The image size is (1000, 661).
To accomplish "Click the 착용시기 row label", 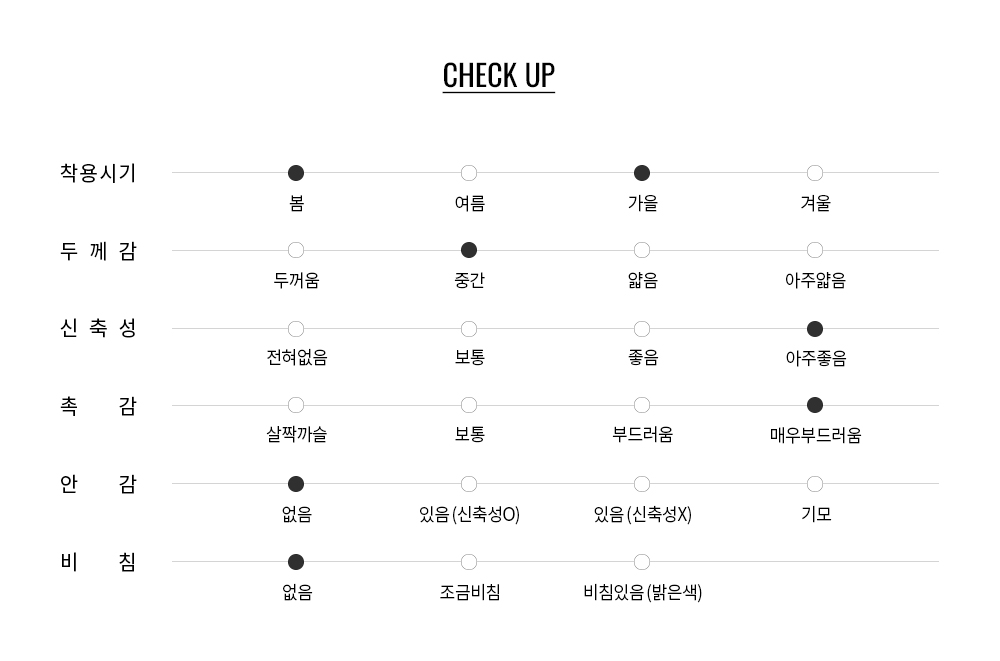I will coord(98,173).
